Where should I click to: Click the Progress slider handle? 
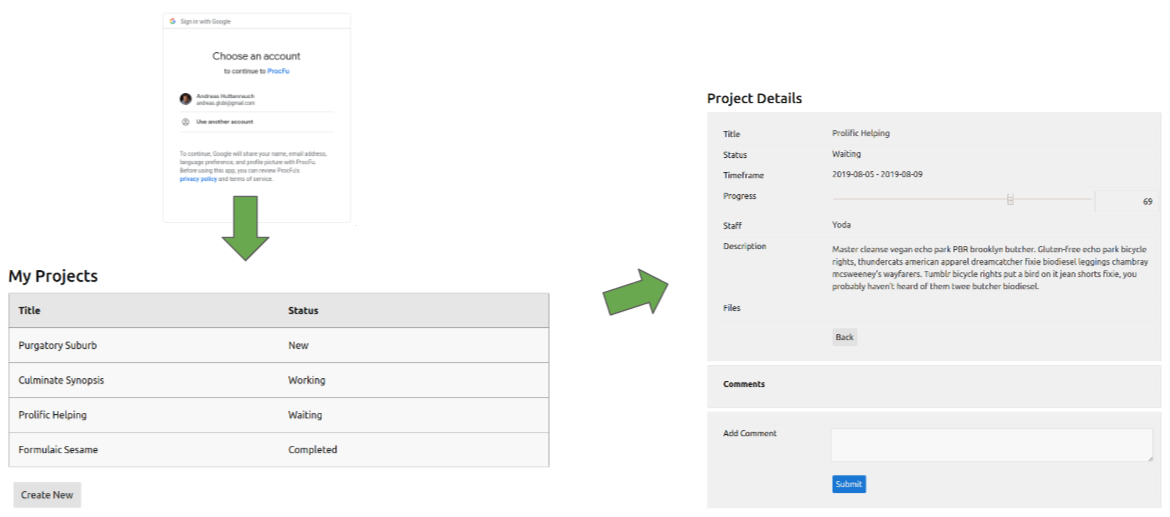coord(1010,200)
